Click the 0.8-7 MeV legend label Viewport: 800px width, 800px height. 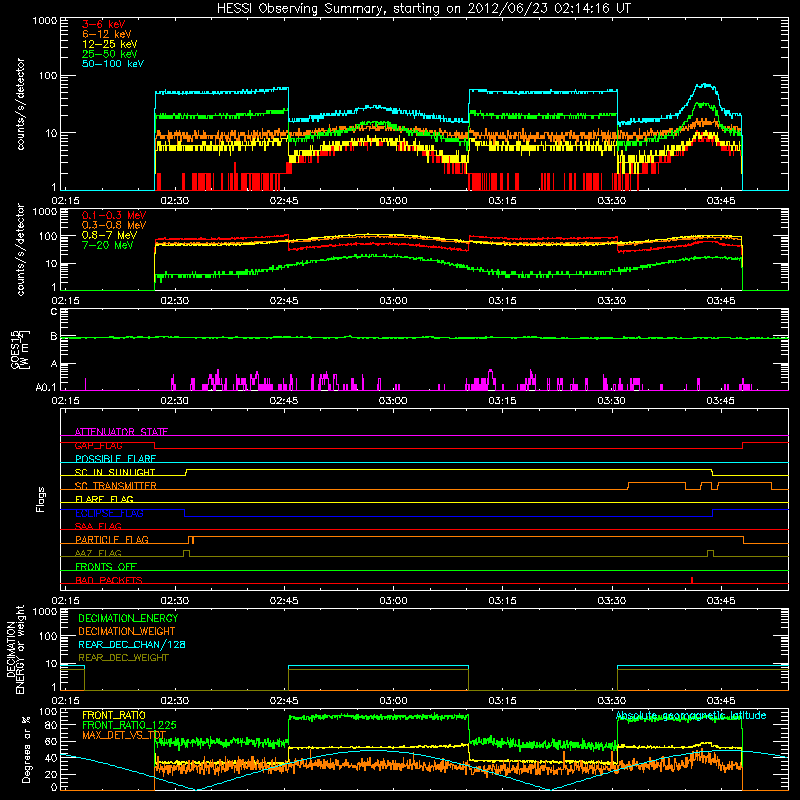click(109, 235)
